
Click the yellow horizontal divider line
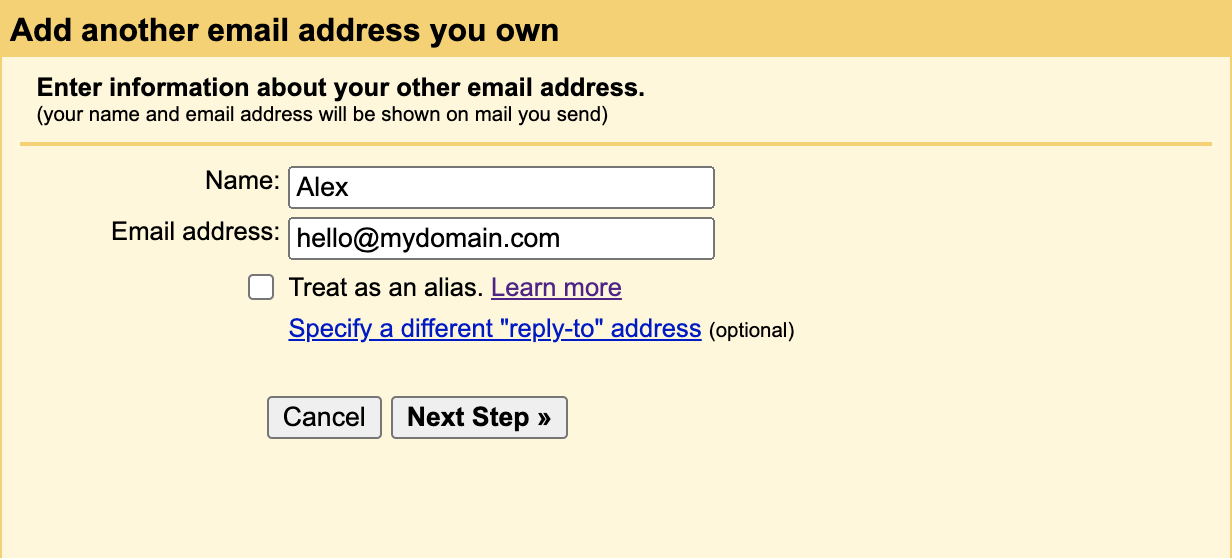(x=616, y=144)
